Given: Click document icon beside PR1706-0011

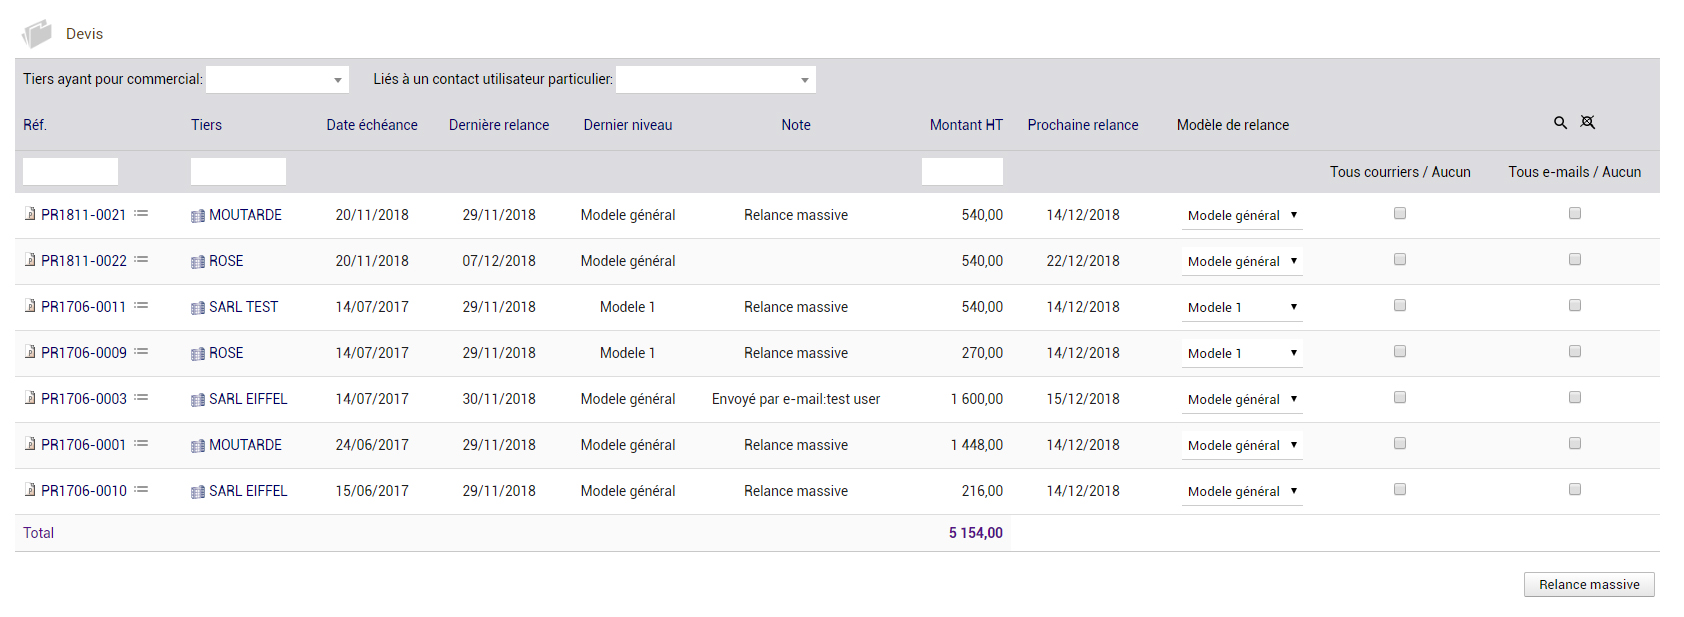Looking at the screenshot, I should point(30,306).
